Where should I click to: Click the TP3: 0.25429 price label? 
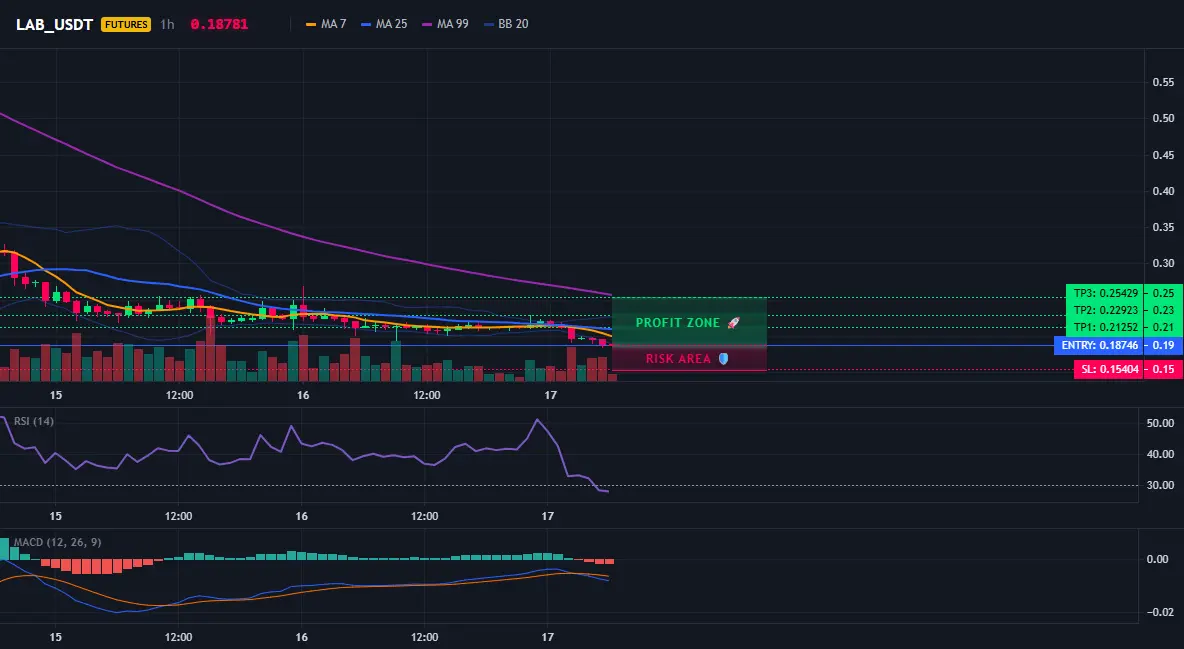1104,293
